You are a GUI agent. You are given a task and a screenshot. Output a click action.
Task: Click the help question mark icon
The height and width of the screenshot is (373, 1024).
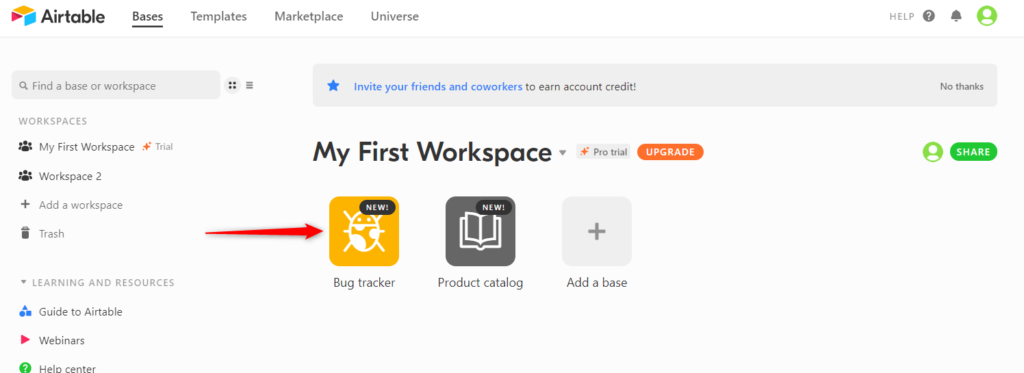click(929, 16)
